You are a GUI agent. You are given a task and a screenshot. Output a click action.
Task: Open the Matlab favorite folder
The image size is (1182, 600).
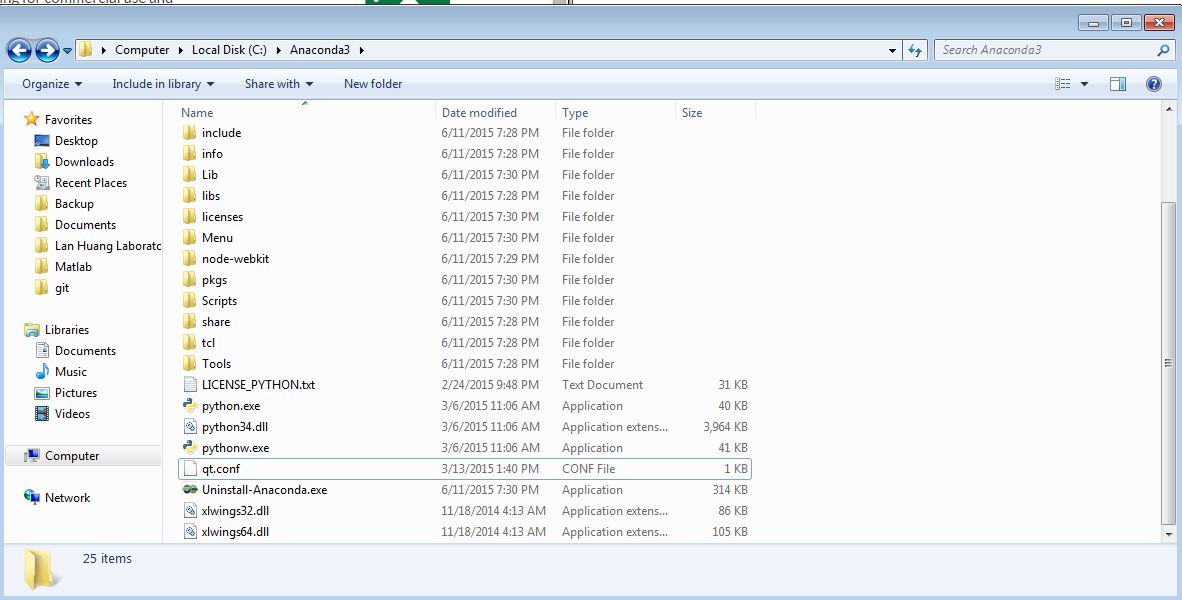coord(73,267)
